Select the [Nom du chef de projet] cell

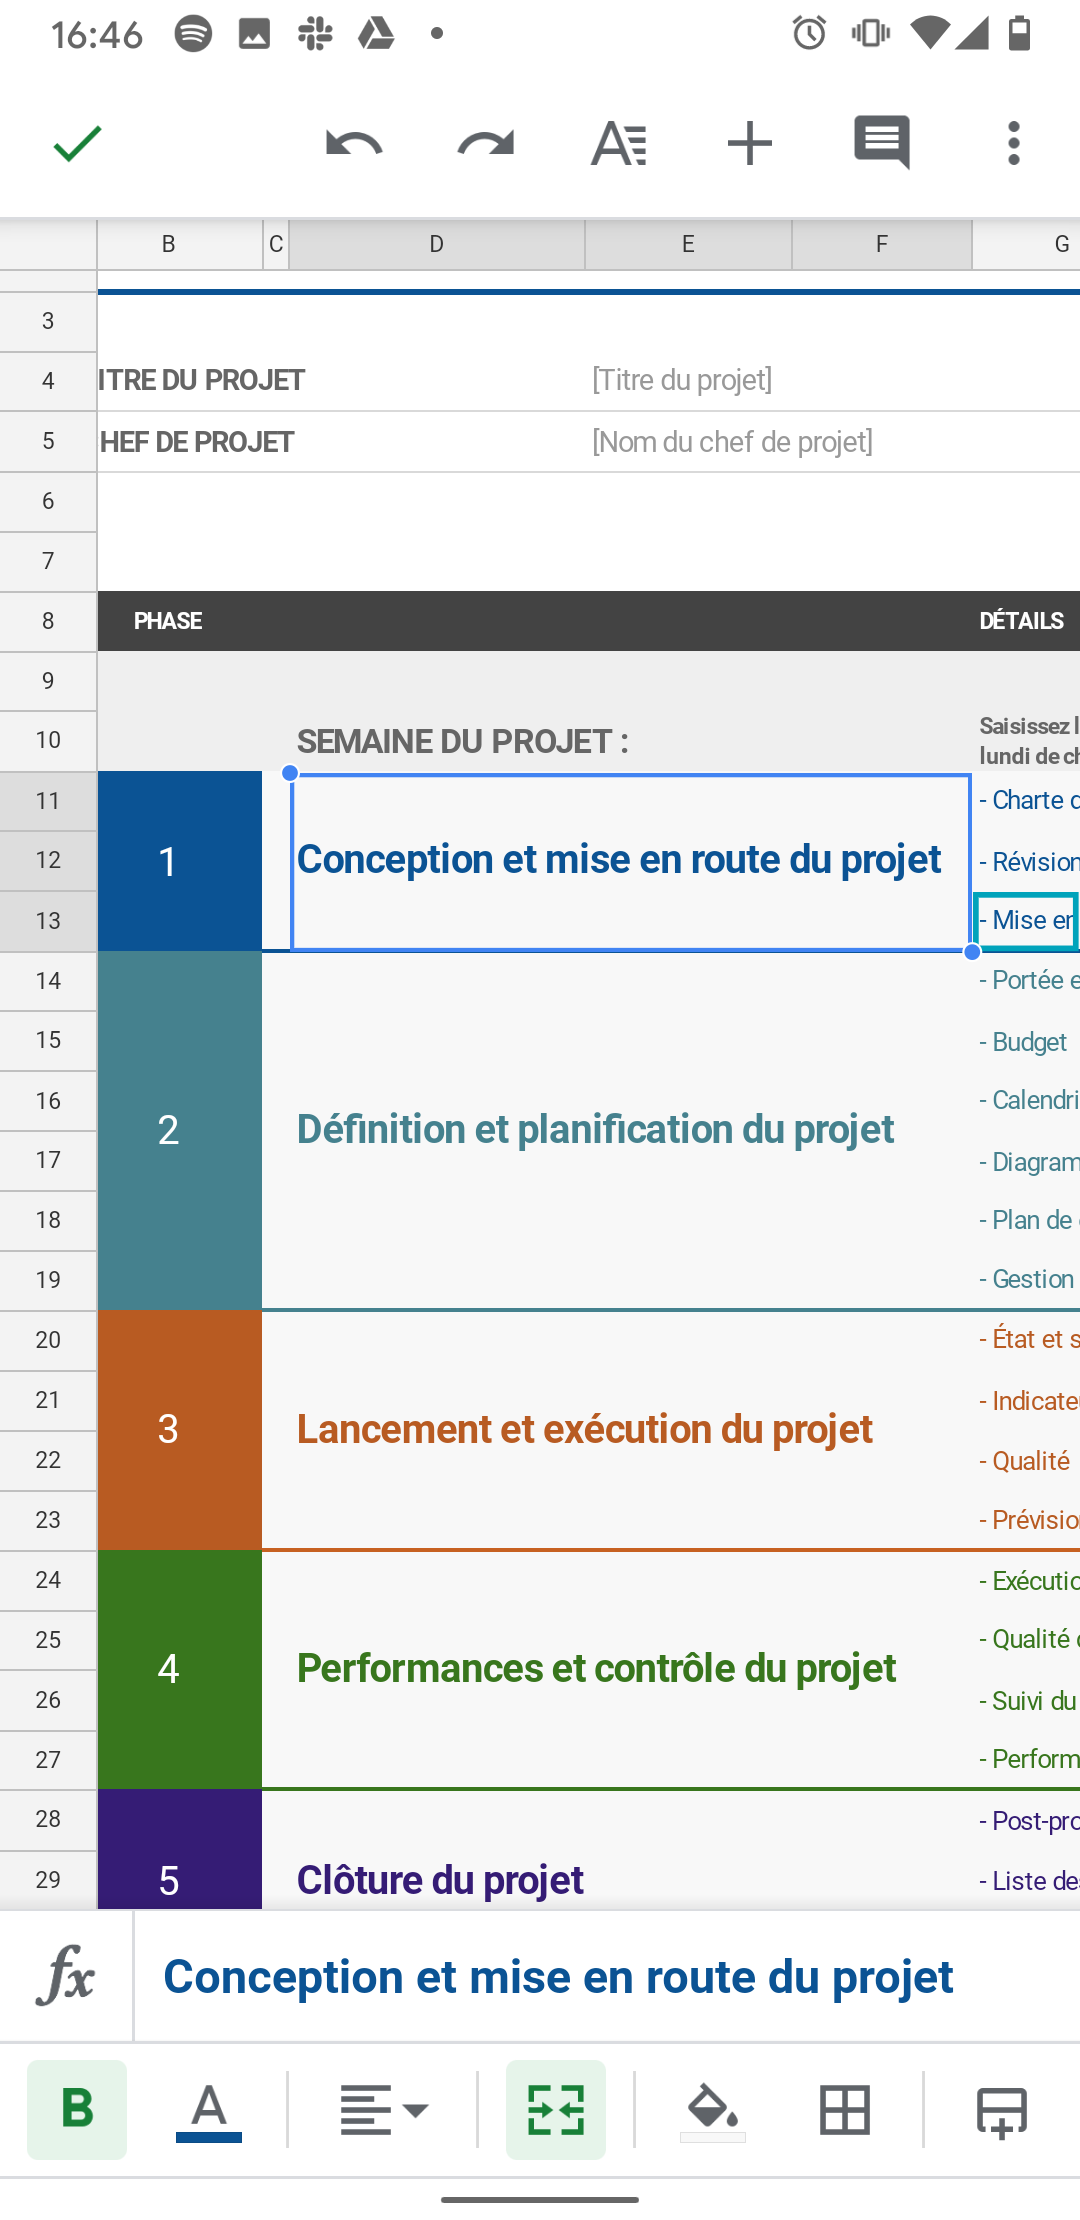732,442
